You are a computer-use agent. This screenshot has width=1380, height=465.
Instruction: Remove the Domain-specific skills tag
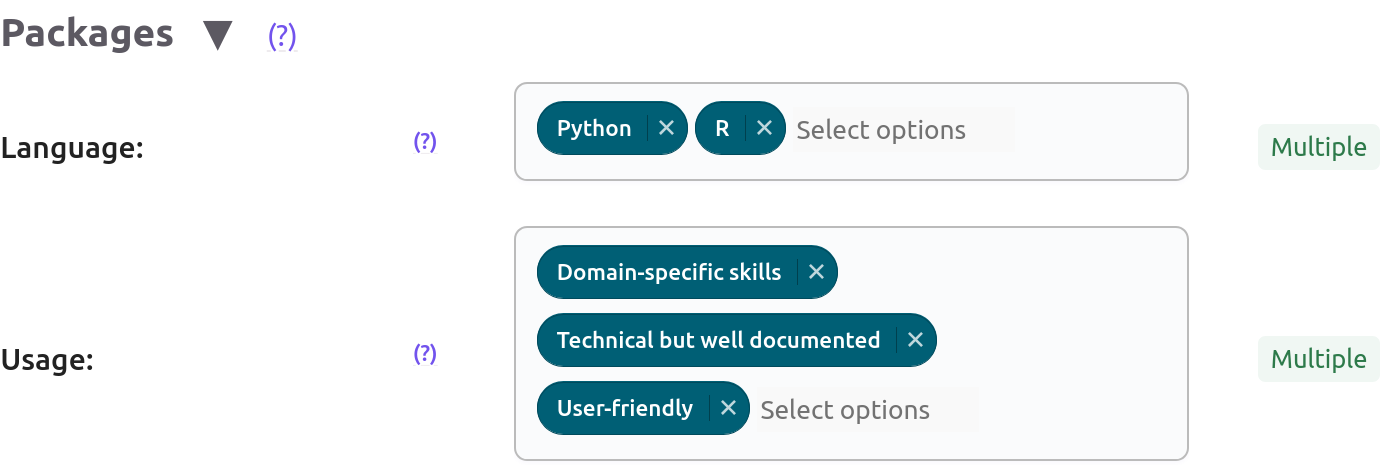pos(816,272)
